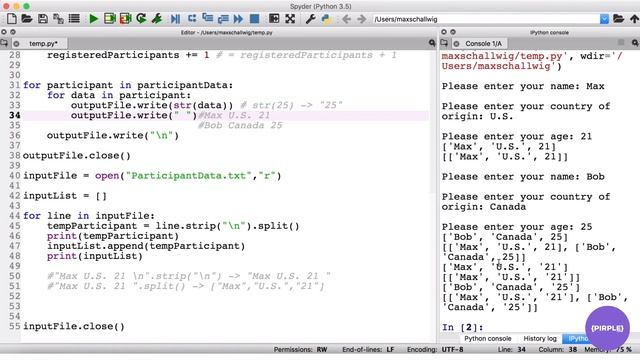640x360 pixels.
Task: Click the working directory path field
Action: pos(486,19)
